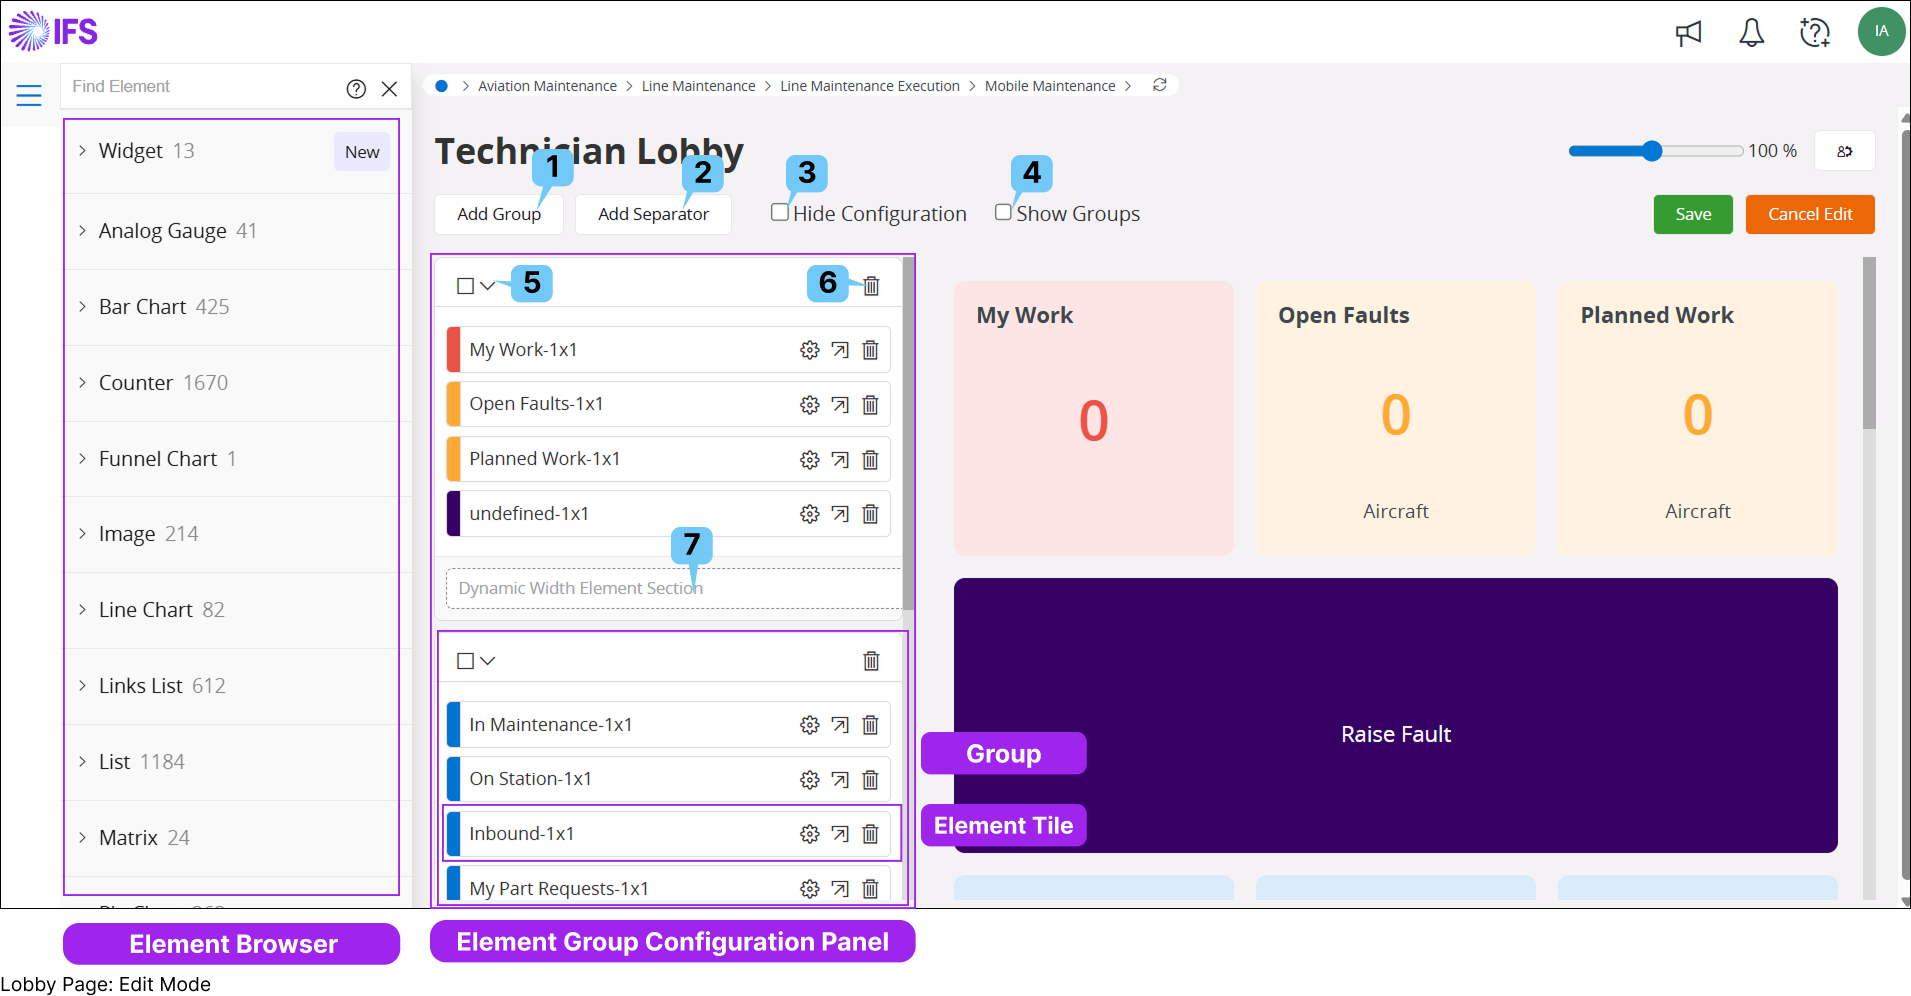Image resolution: width=1911 pixels, height=996 pixels.
Task: Go to Aviation Maintenance breadcrumb
Action: [547, 86]
